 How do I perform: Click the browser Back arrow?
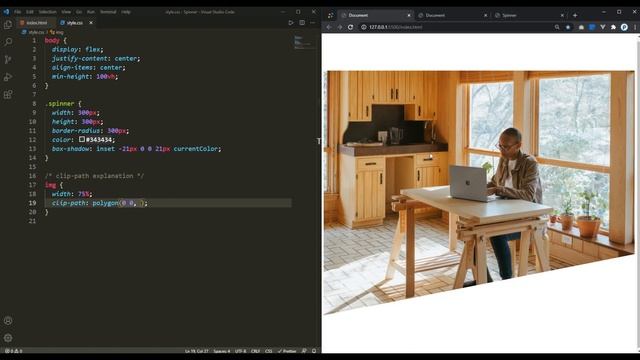[x=329, y=27]
